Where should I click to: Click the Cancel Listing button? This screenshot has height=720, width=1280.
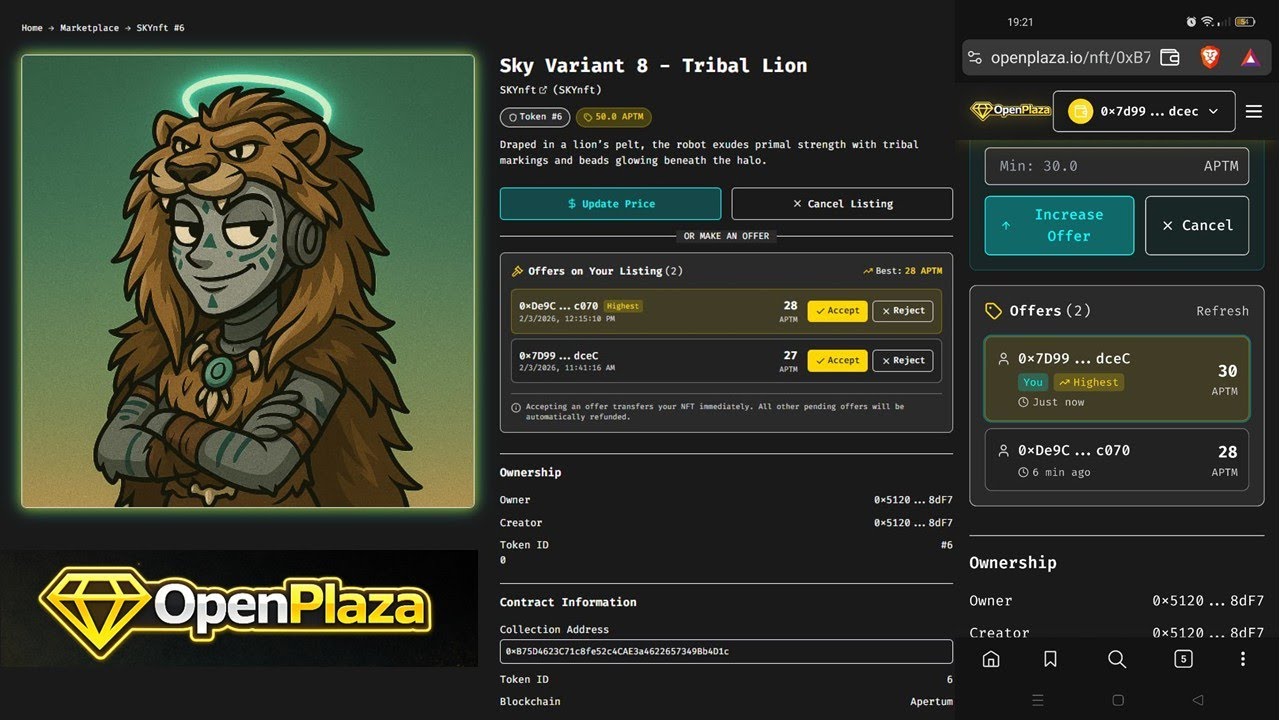[x=842, y=204]
